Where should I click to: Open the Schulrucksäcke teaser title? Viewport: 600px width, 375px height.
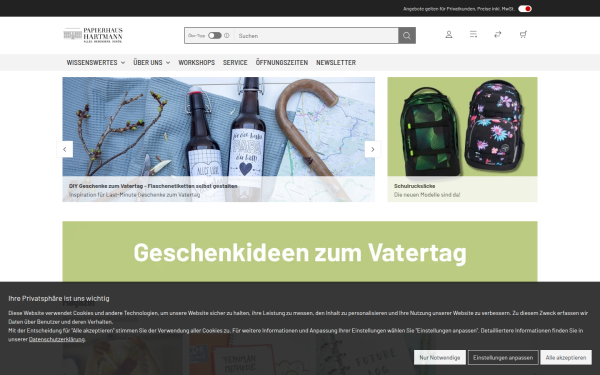[414, 186]
